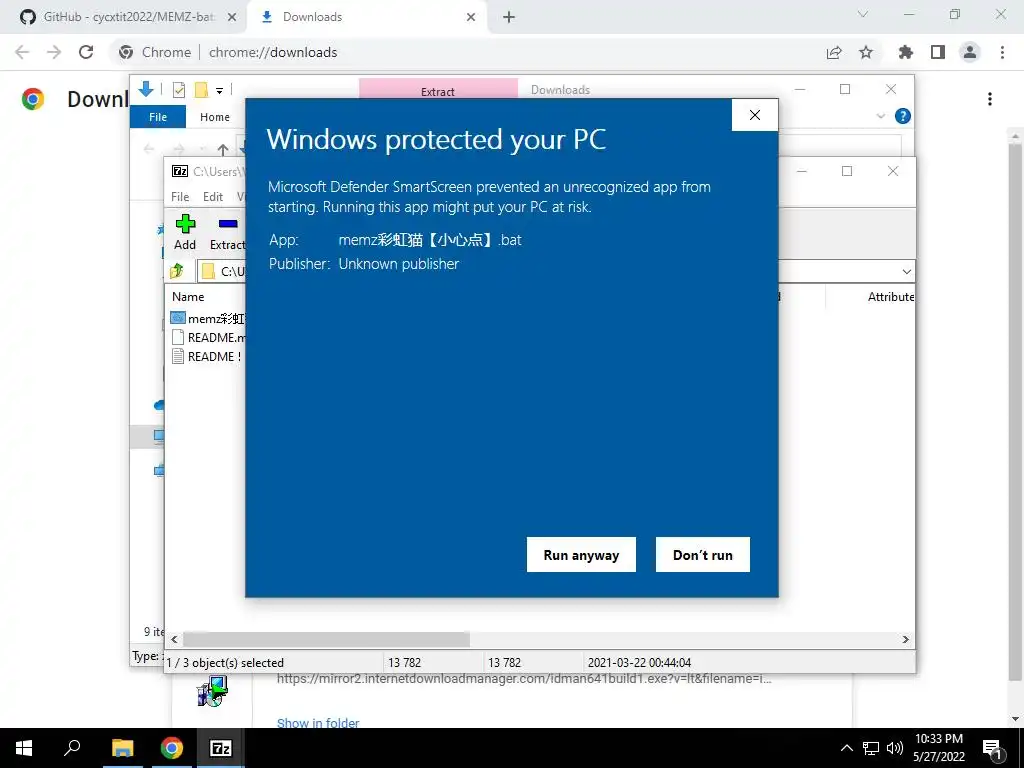The image size is (1024, 768).
Task: Switch to 7-Zip from taskbar
Action: point(220,748)
